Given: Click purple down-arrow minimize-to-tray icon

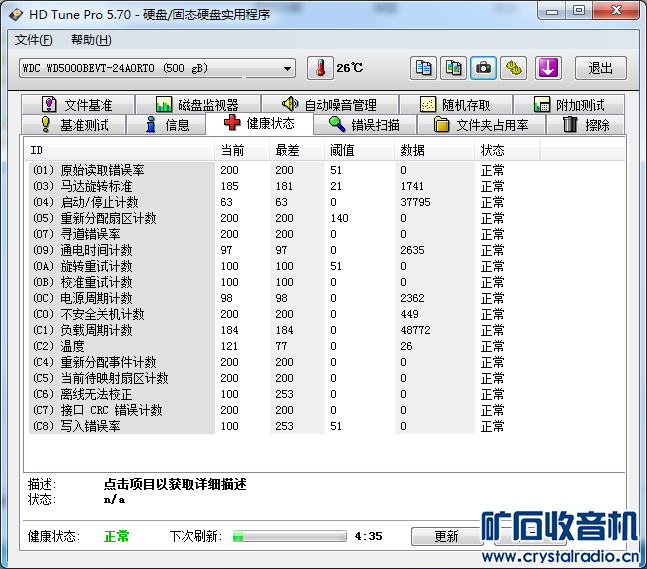Looking at the screenshot, I should pyautogui.click(x=548, y=68).
